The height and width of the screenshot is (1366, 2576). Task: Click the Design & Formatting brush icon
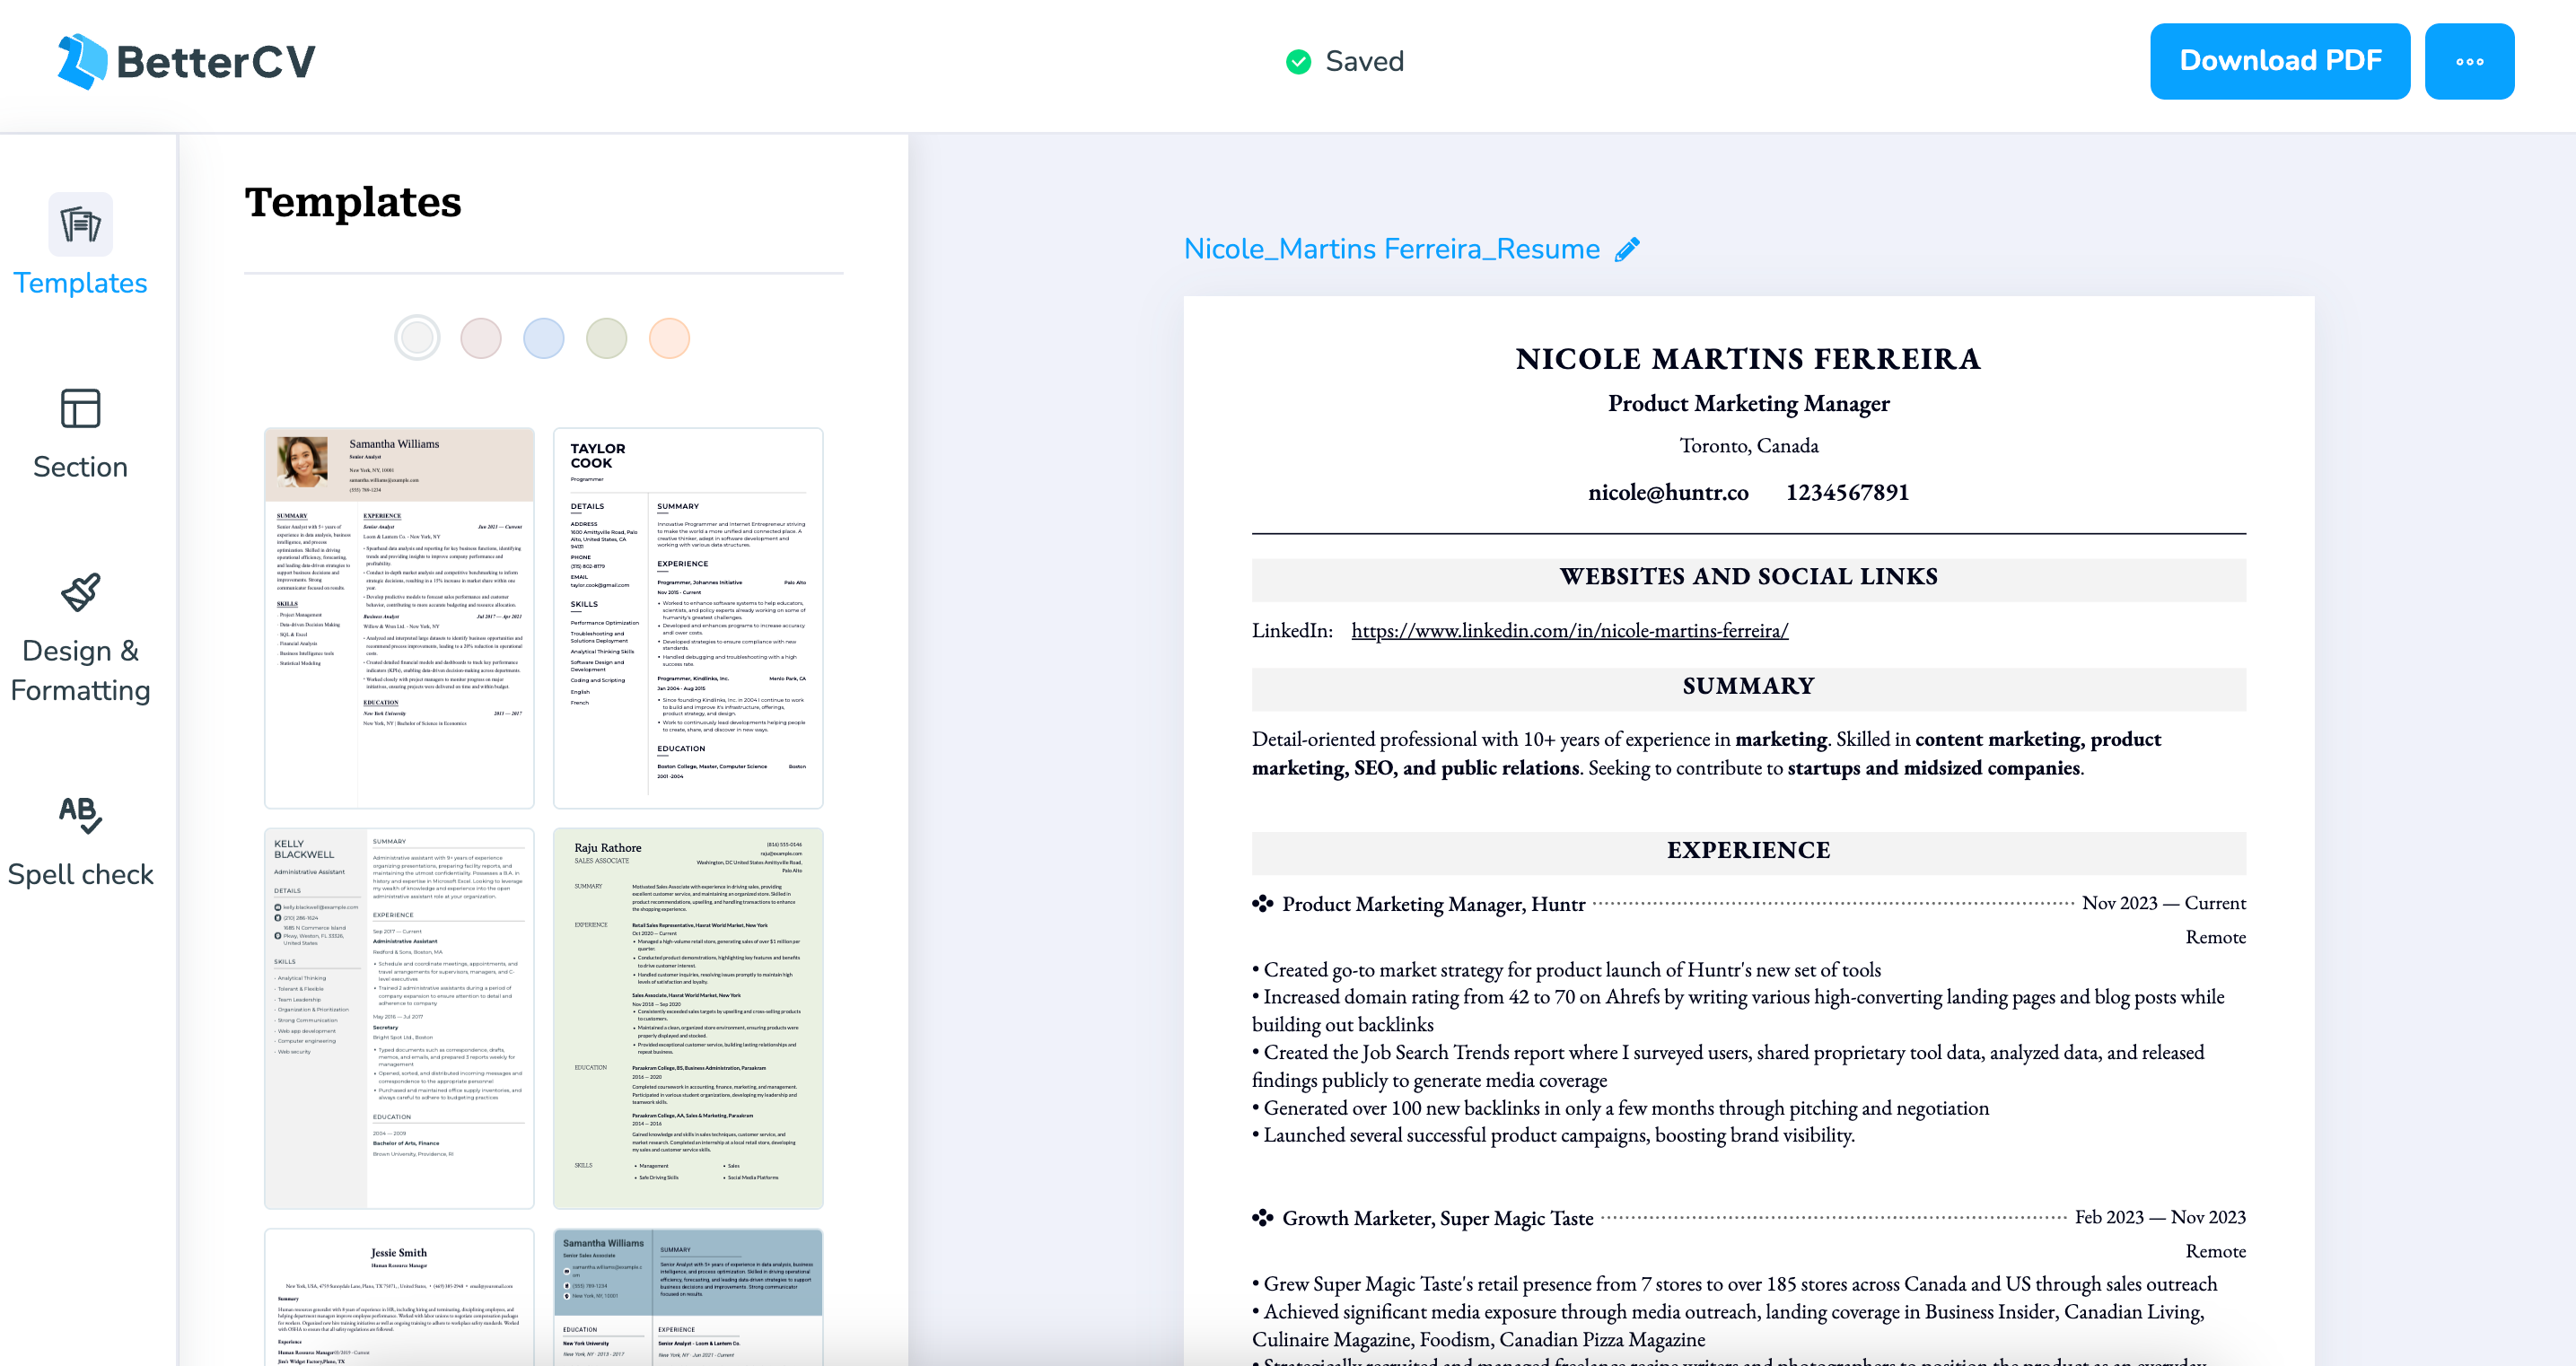point(80,592)
